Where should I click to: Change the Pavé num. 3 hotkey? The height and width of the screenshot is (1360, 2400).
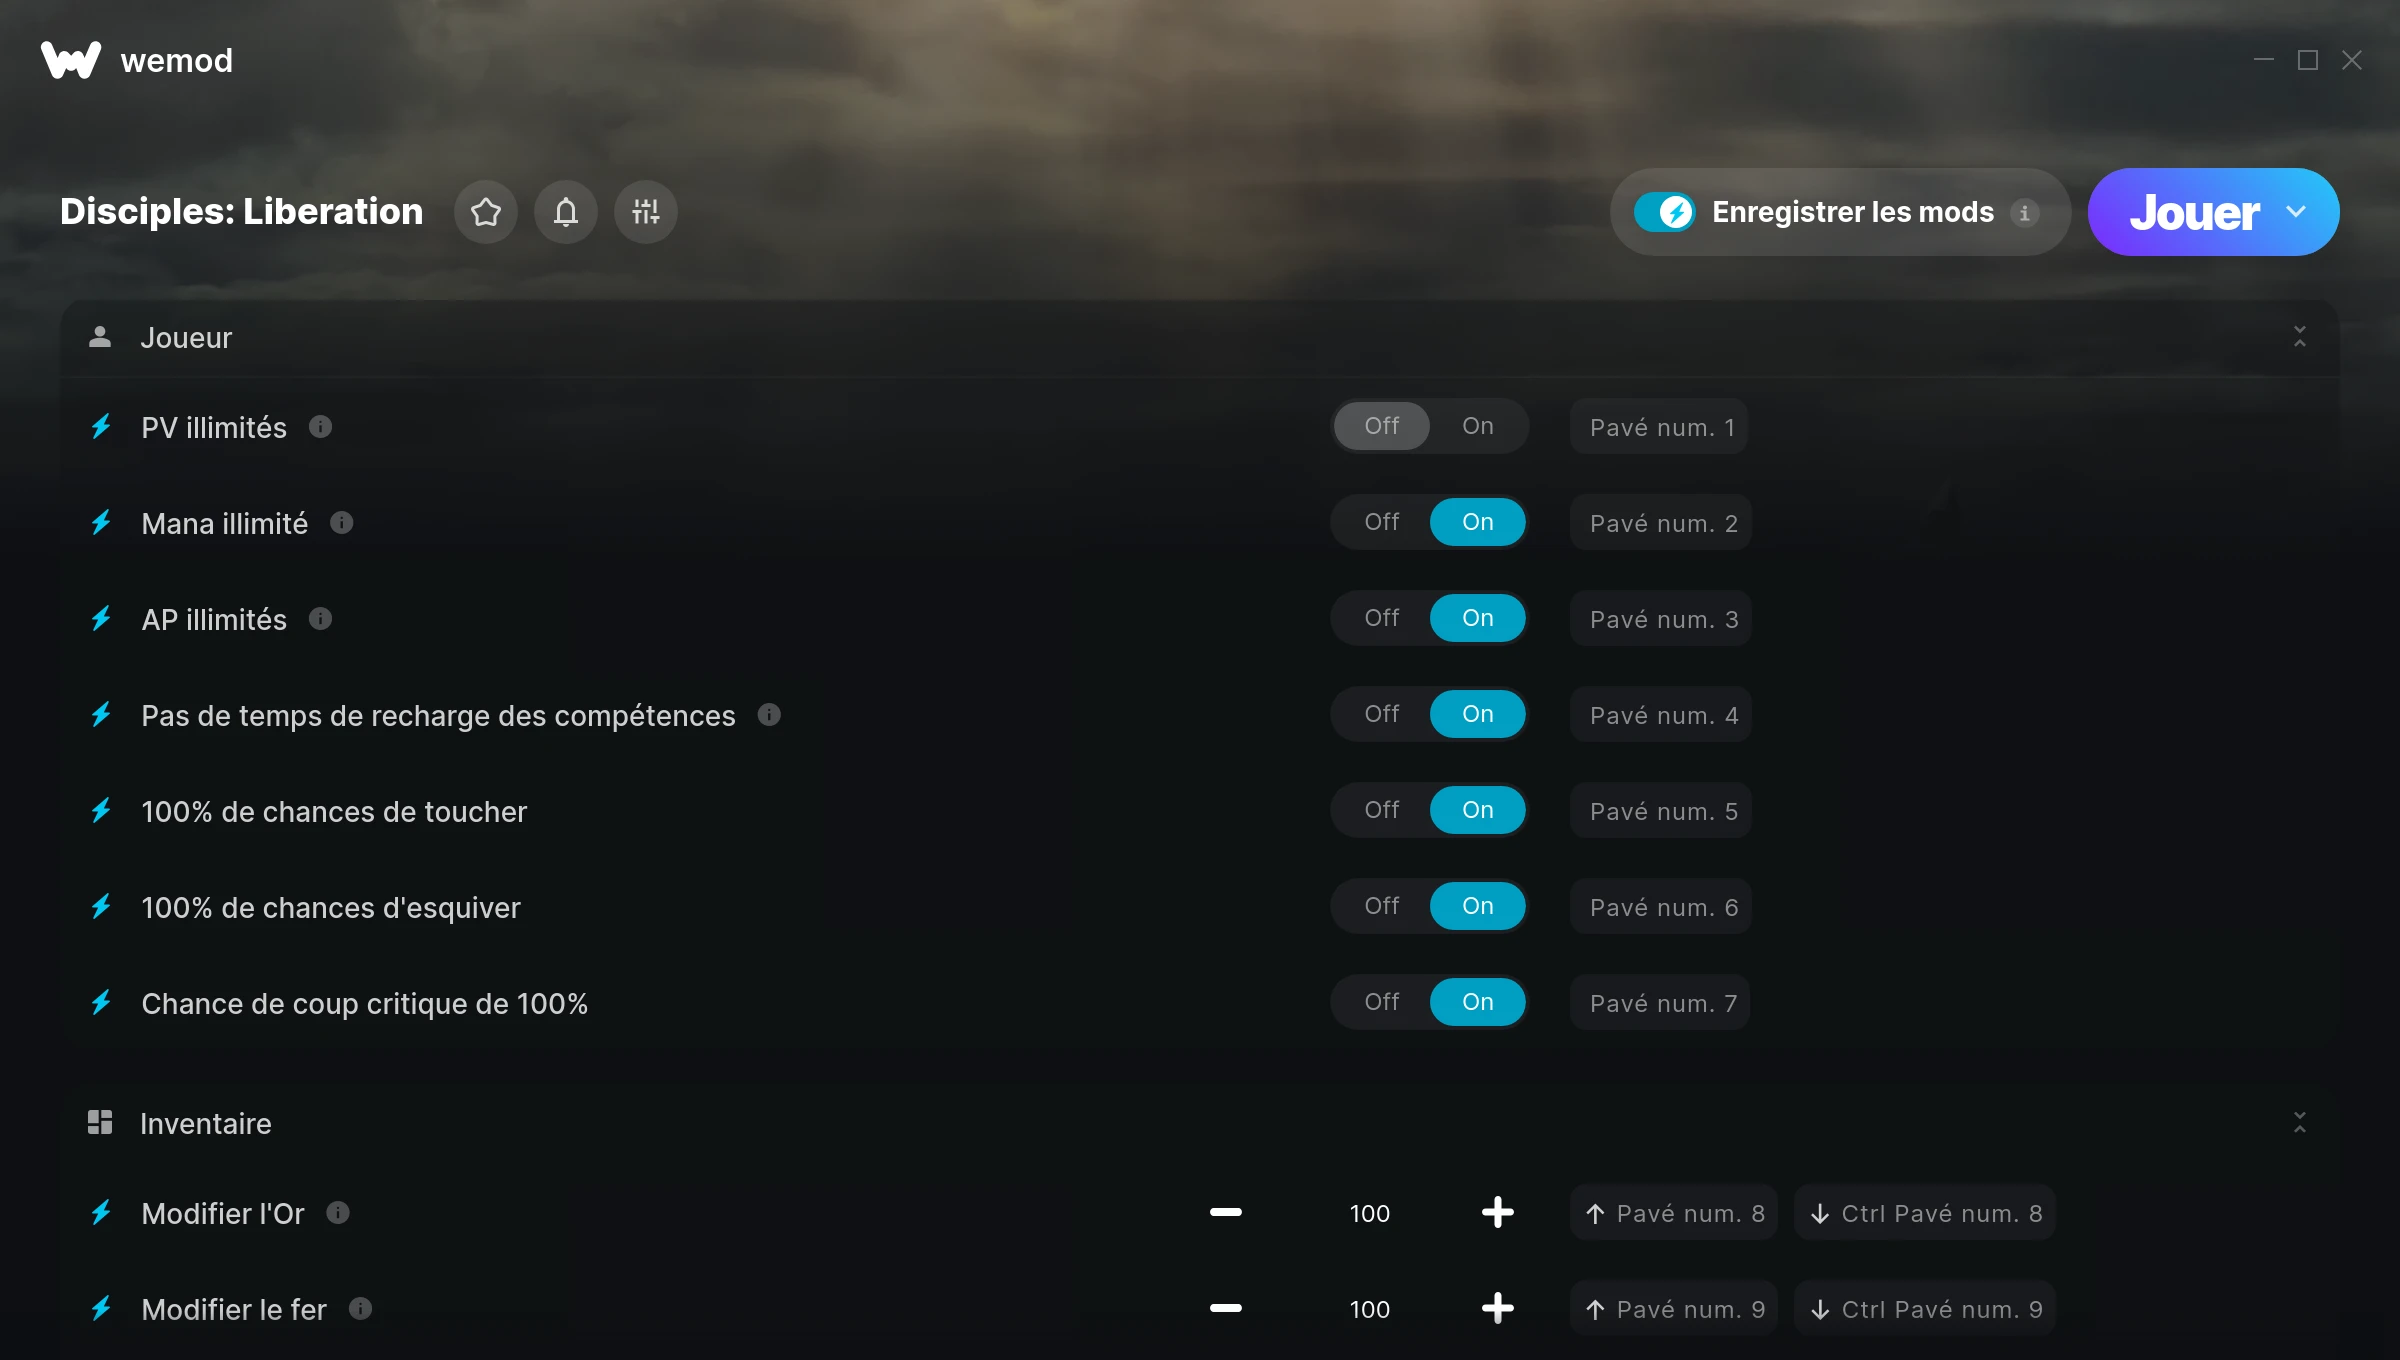point(1661,619)
